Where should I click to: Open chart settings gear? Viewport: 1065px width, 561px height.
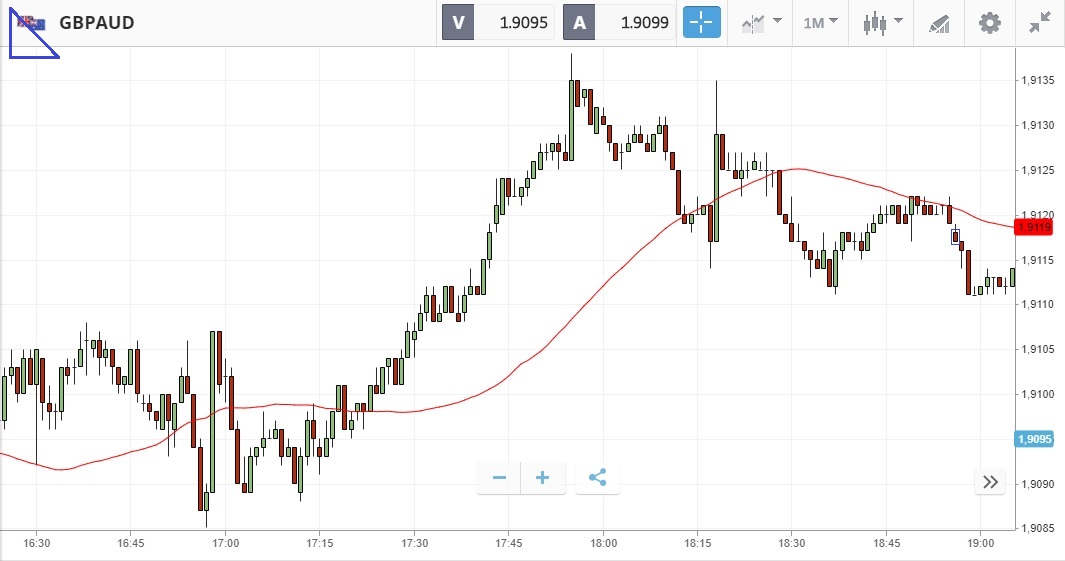tap(989, 22)
